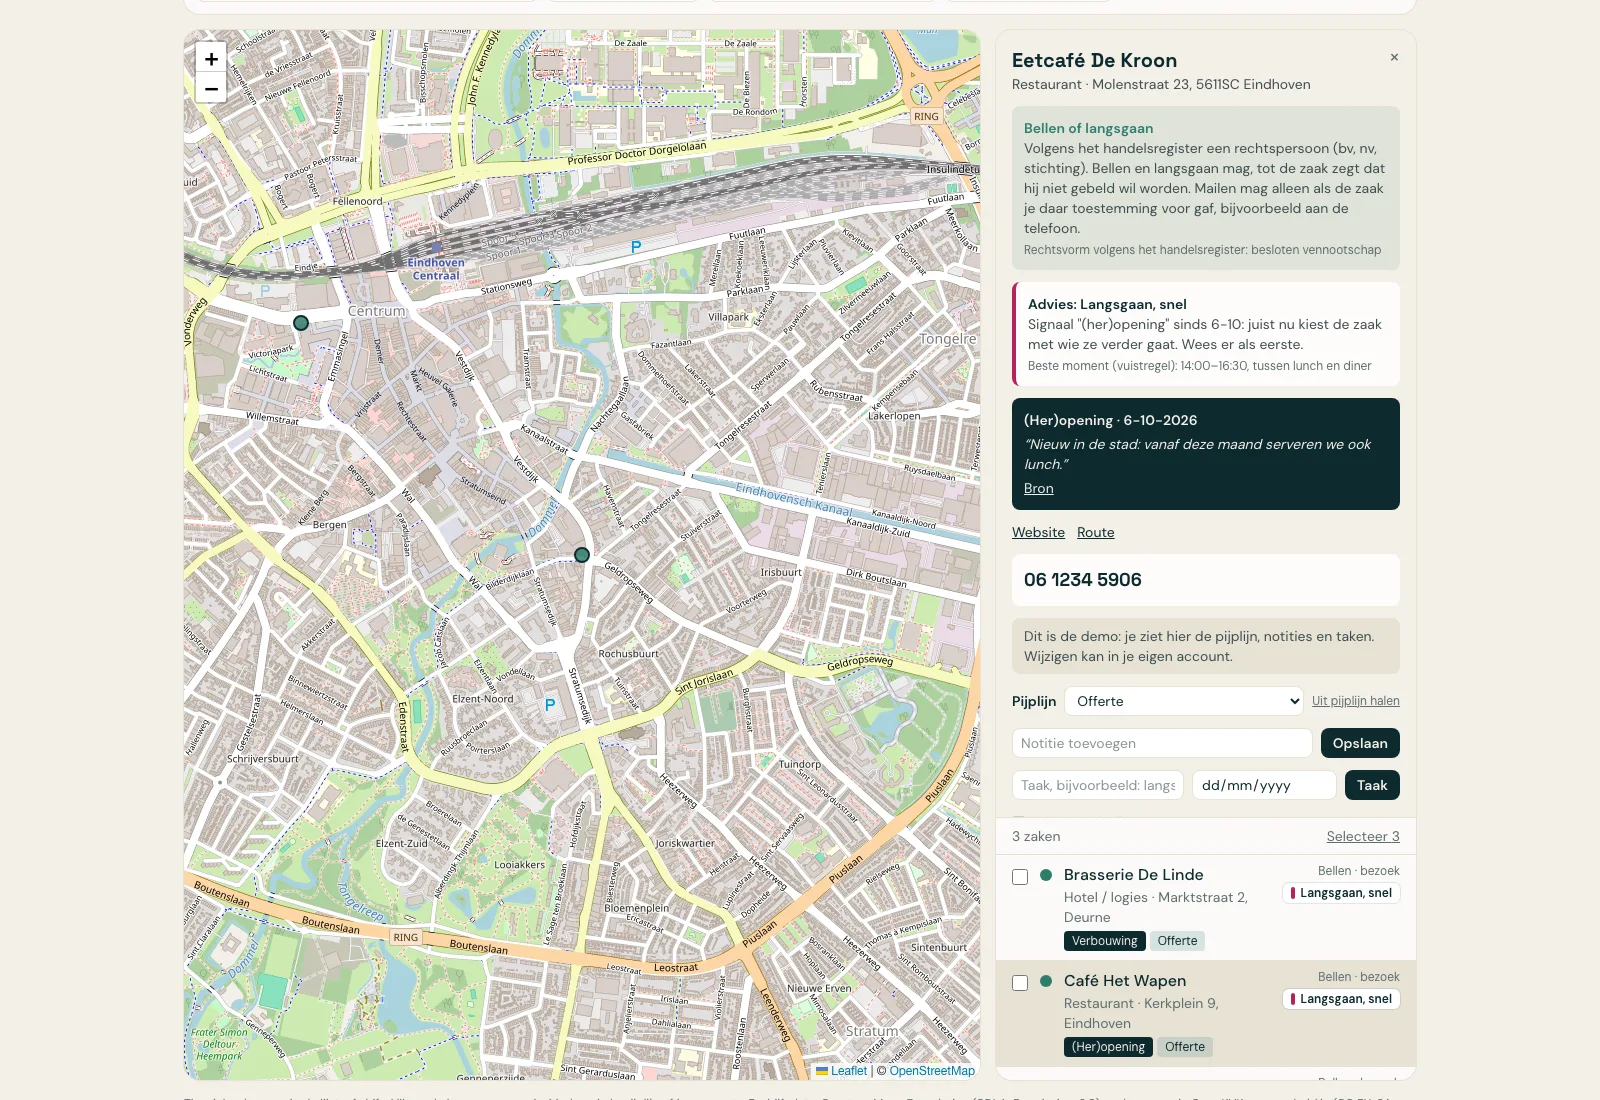This screenshot has width=1600, height=1100.
Task: Add a task with the Taak button
Action: [1372, 785]
